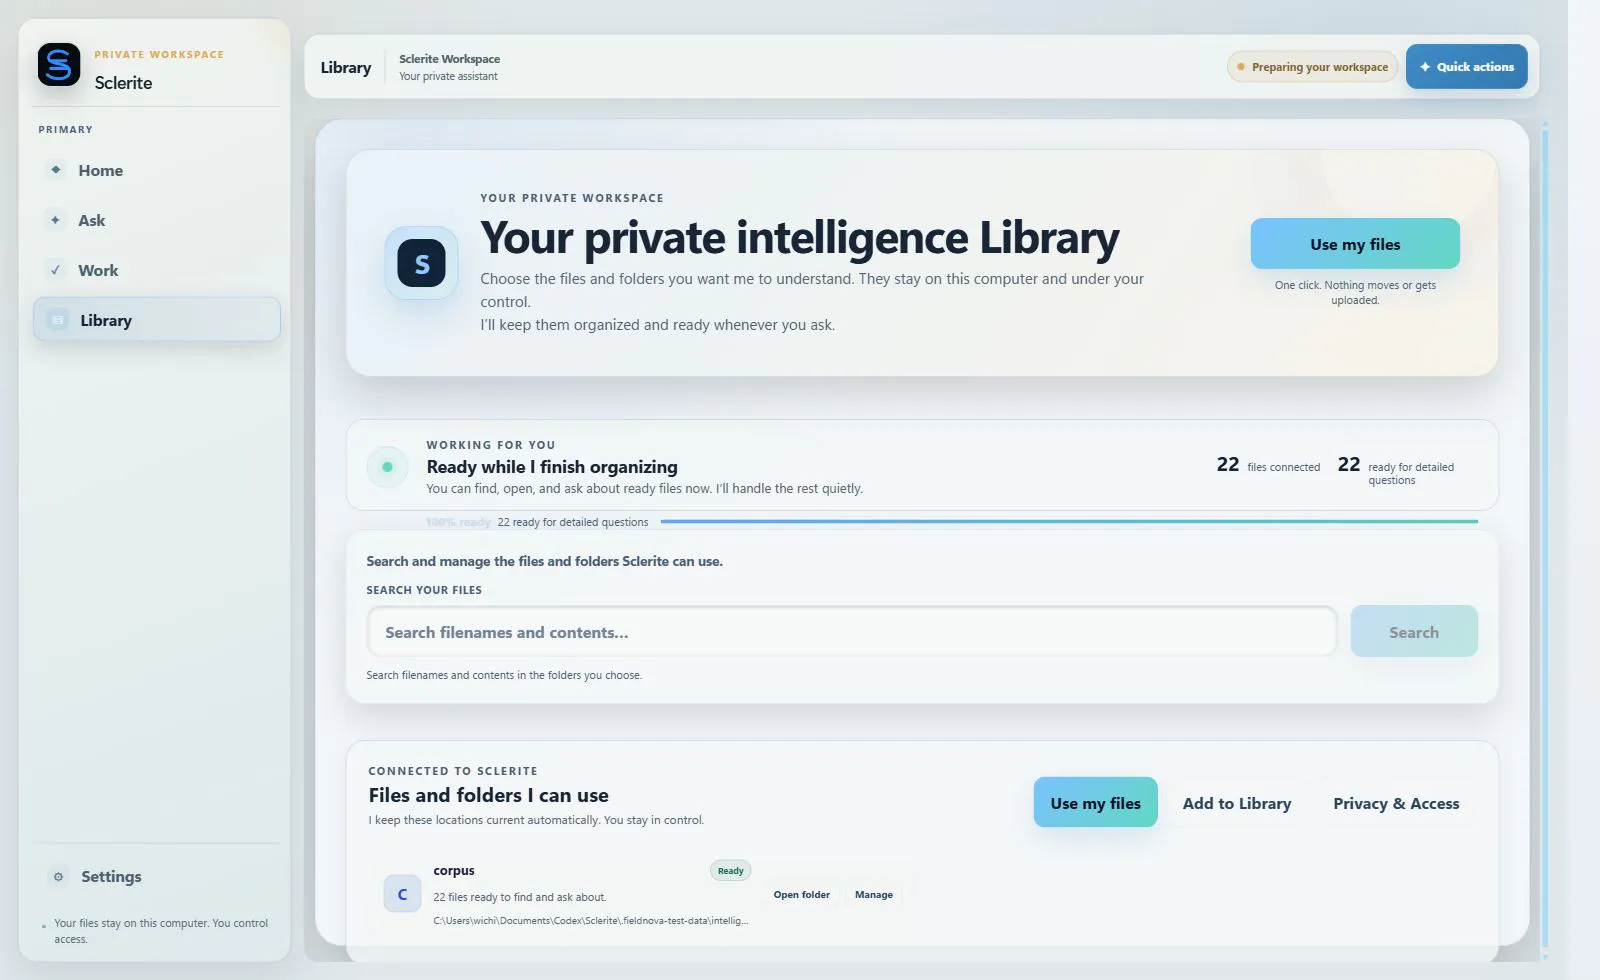This screenshot has height=980, width=1600.
Task: Open folder for corpus
Action: 802,895
